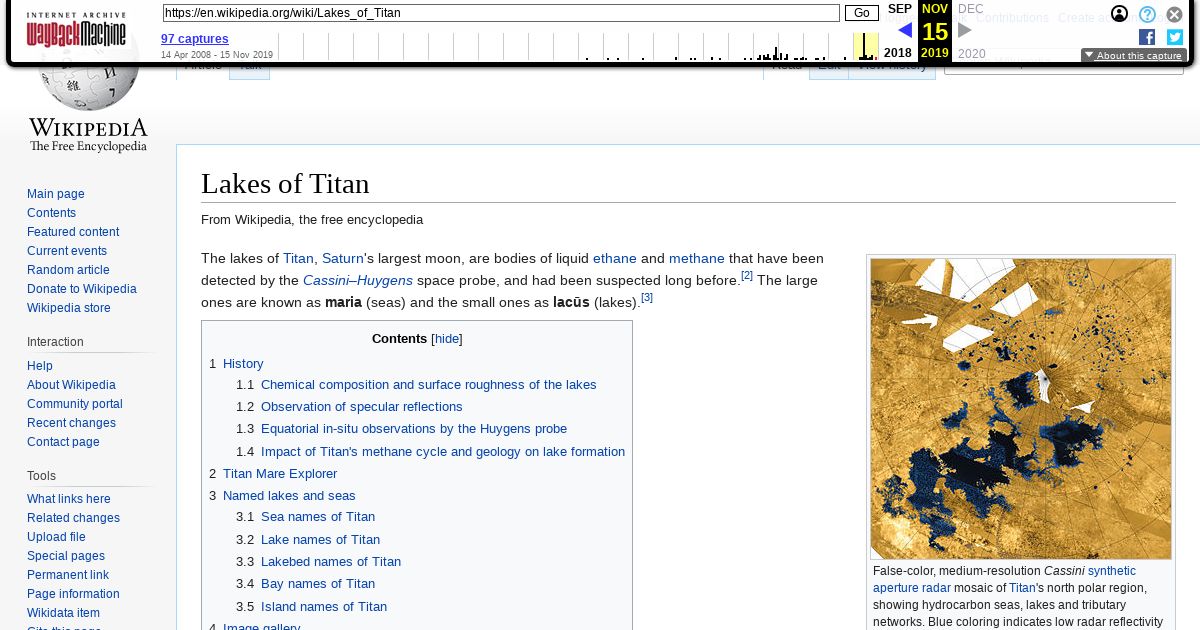Jump to Sea names of Titan section

tap(318, 517)
